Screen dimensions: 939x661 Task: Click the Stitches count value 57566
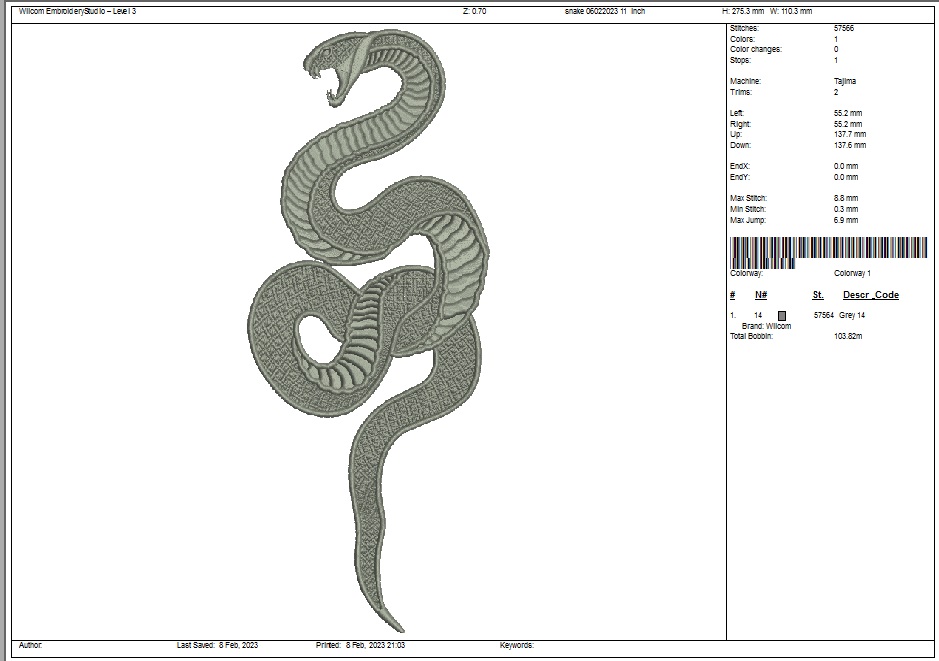[x=844, y=29]
